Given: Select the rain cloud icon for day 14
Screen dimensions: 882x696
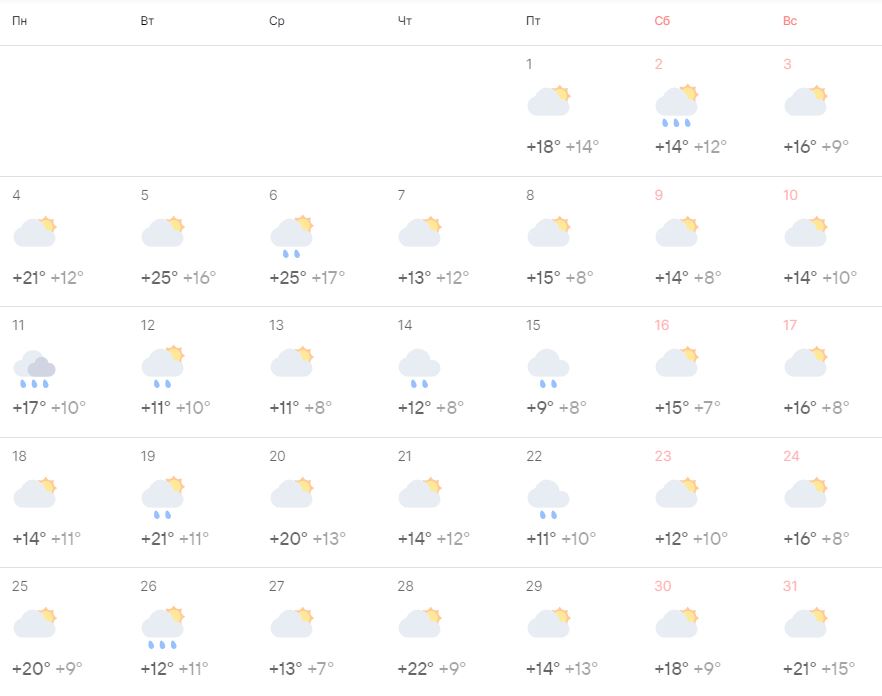Looking at the screenshot, I should coord(419,366).
